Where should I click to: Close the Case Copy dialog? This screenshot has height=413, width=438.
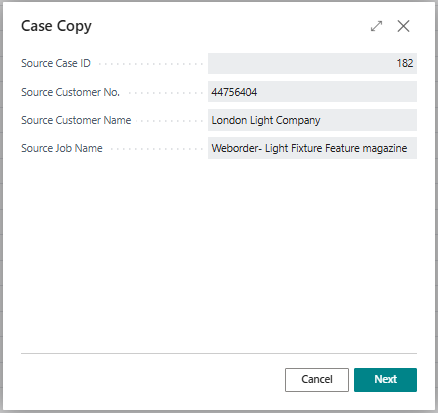click(403, 26)
